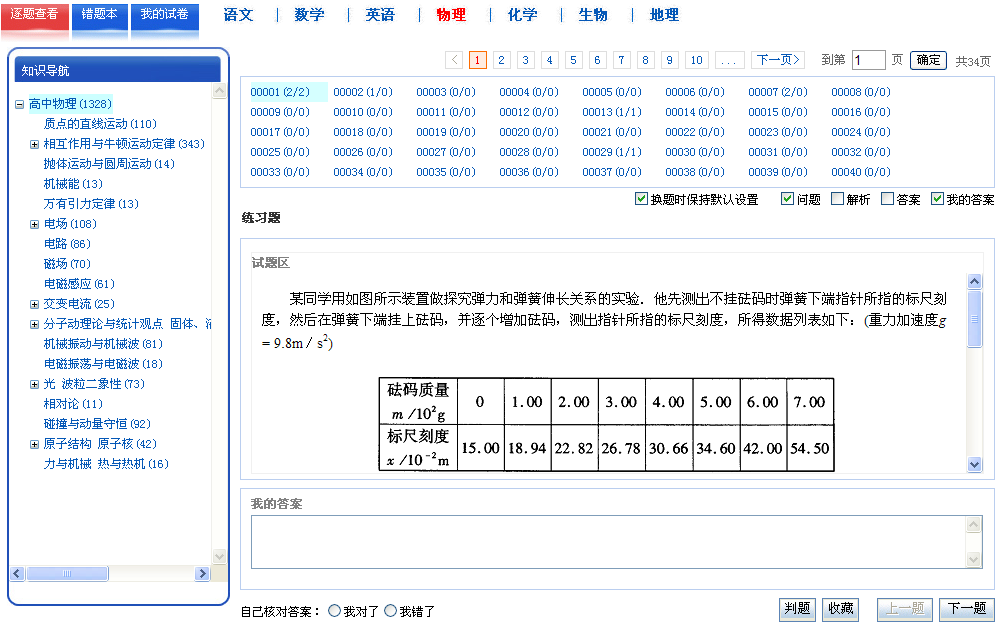This screenshot has width=995, height=623.
Task: Click up arrow in question area scrollbar
Action: (x=975, y=281)
